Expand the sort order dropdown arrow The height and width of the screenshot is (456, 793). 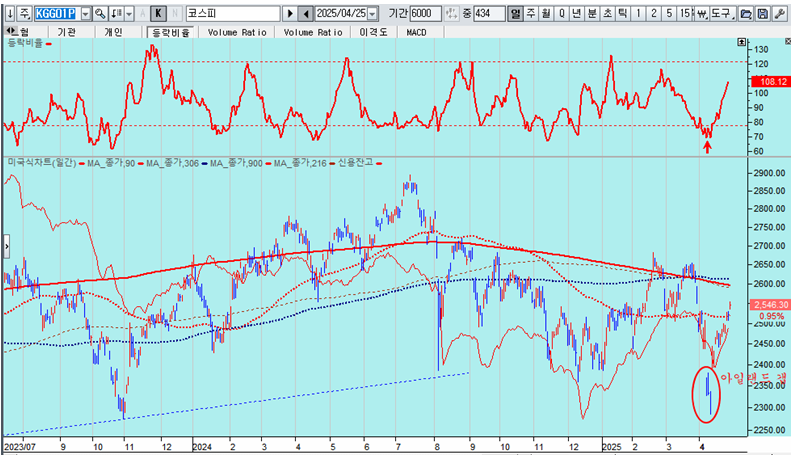132,14
